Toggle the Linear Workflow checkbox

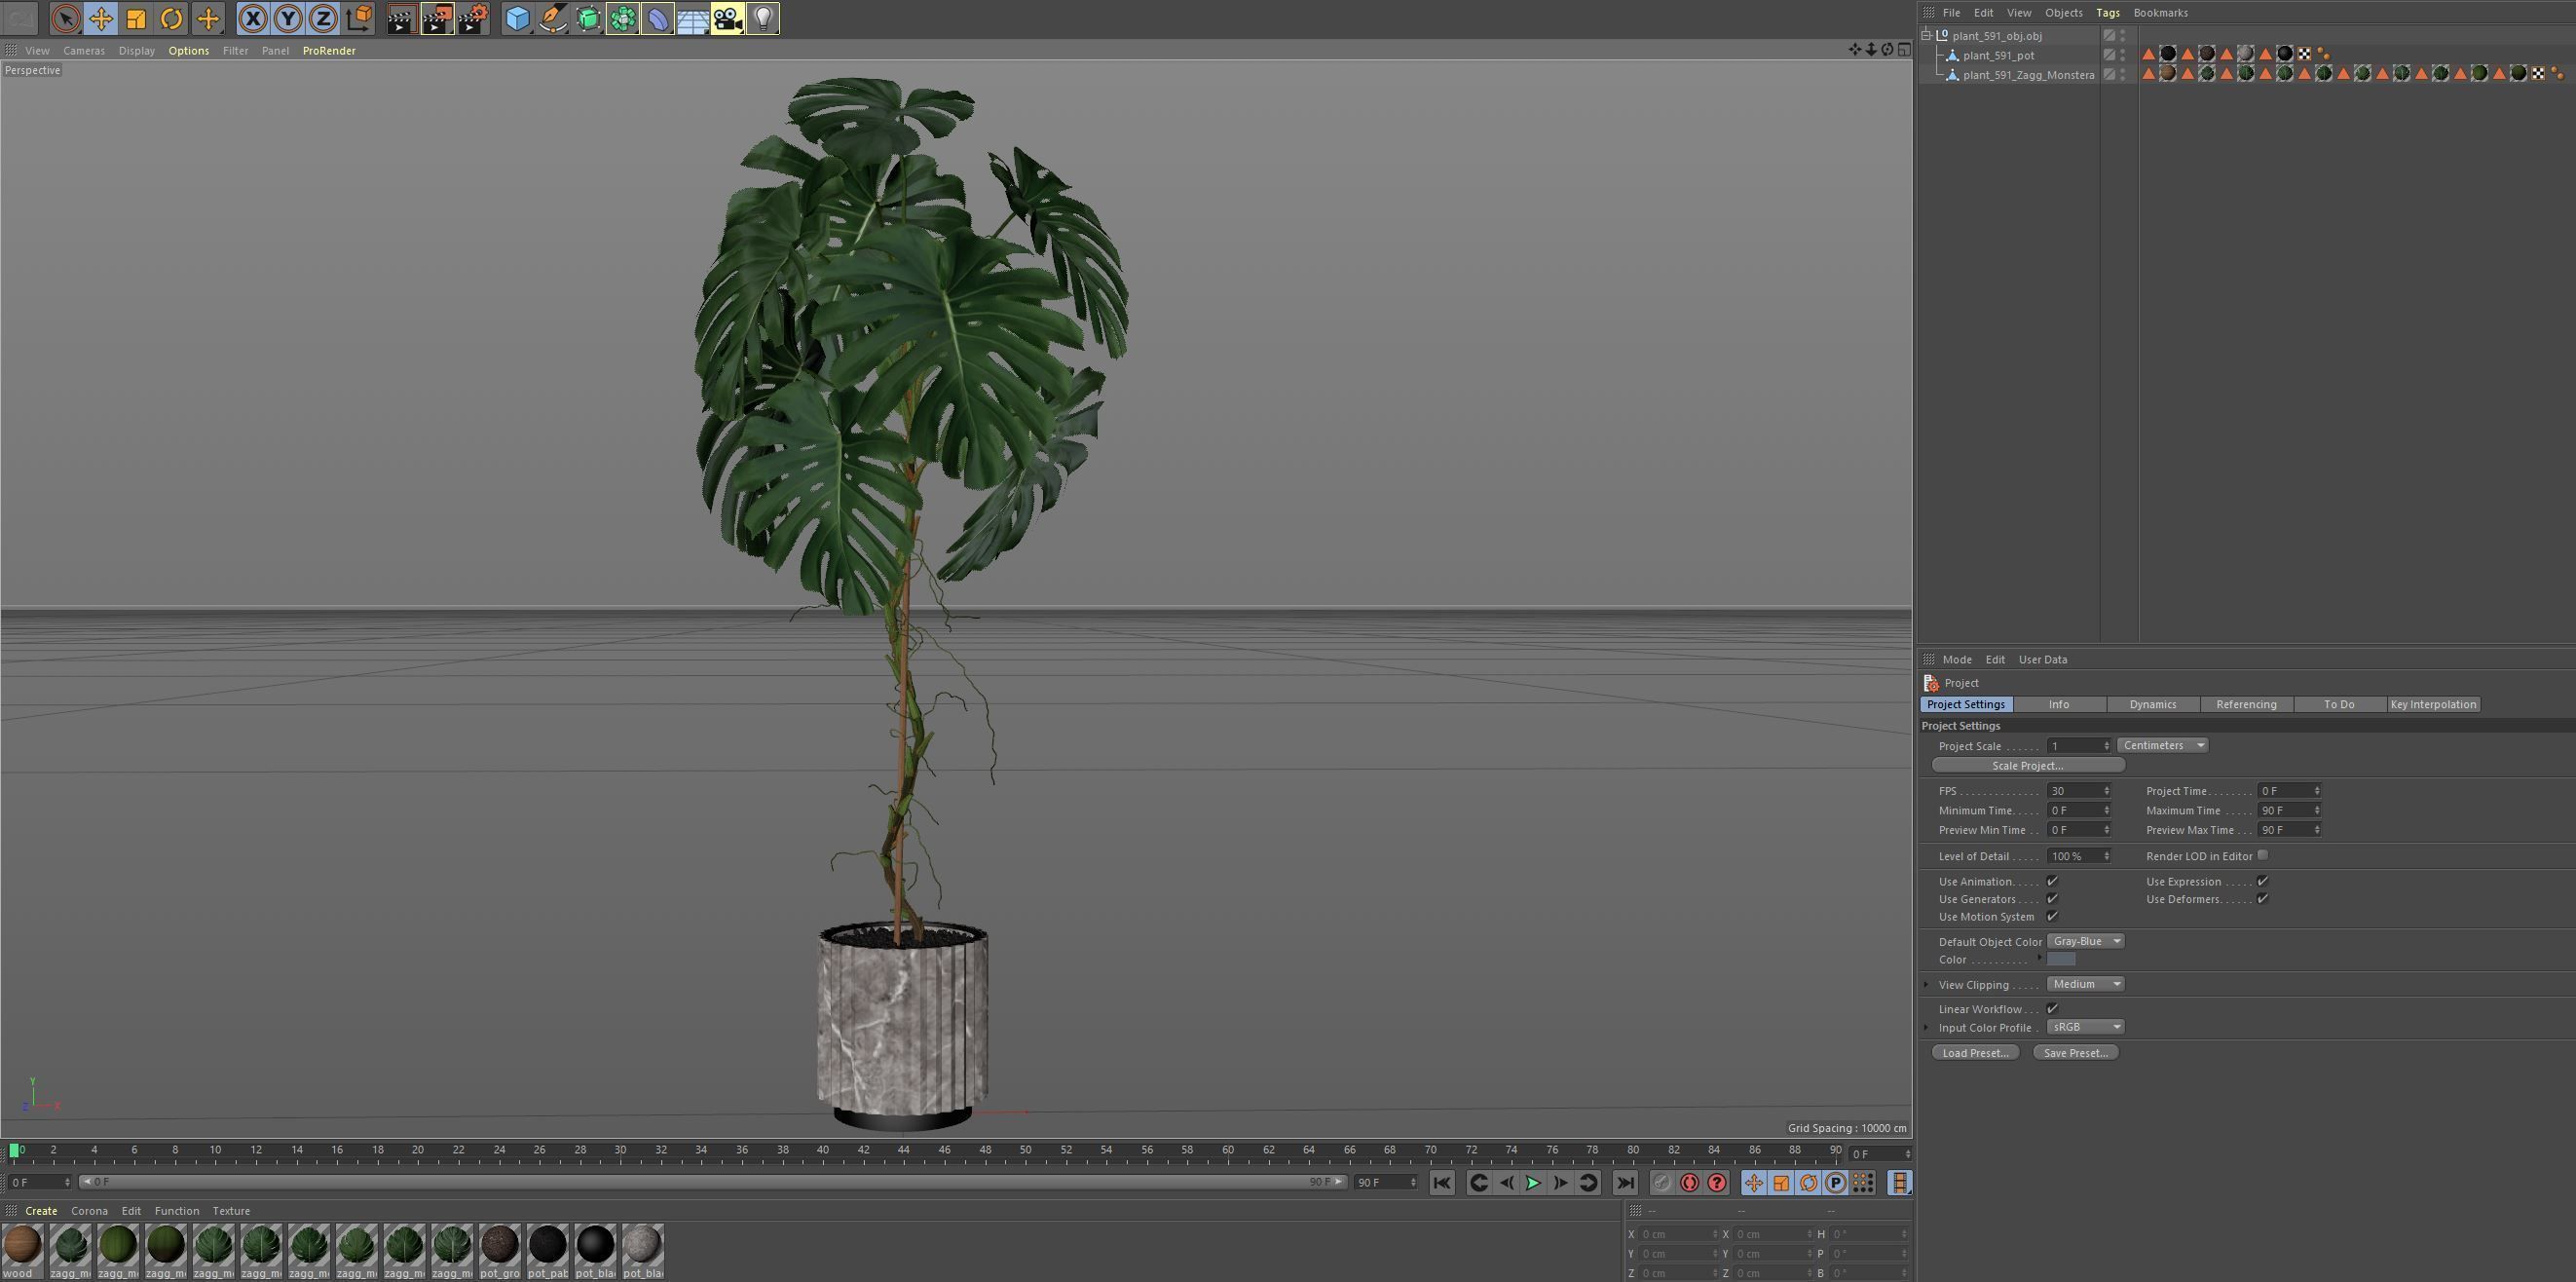[x=2052, y=1008]
